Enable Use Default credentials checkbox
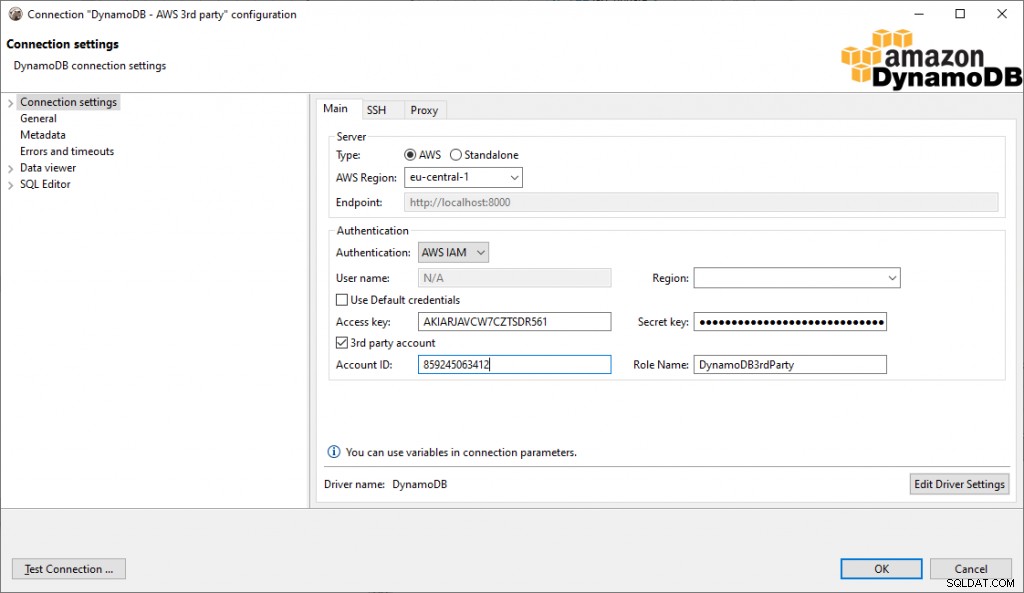1024x593 pixels. pos(342,300)
